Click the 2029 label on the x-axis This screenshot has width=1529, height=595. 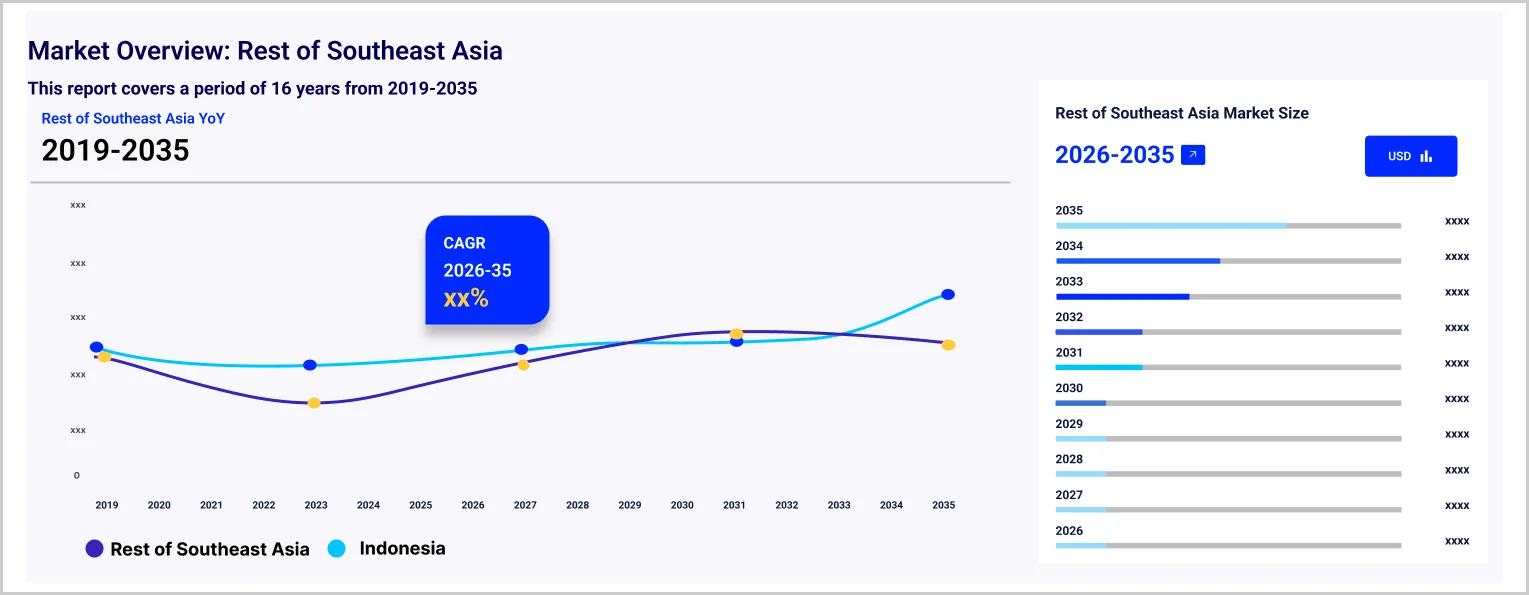tap(630, 506)
